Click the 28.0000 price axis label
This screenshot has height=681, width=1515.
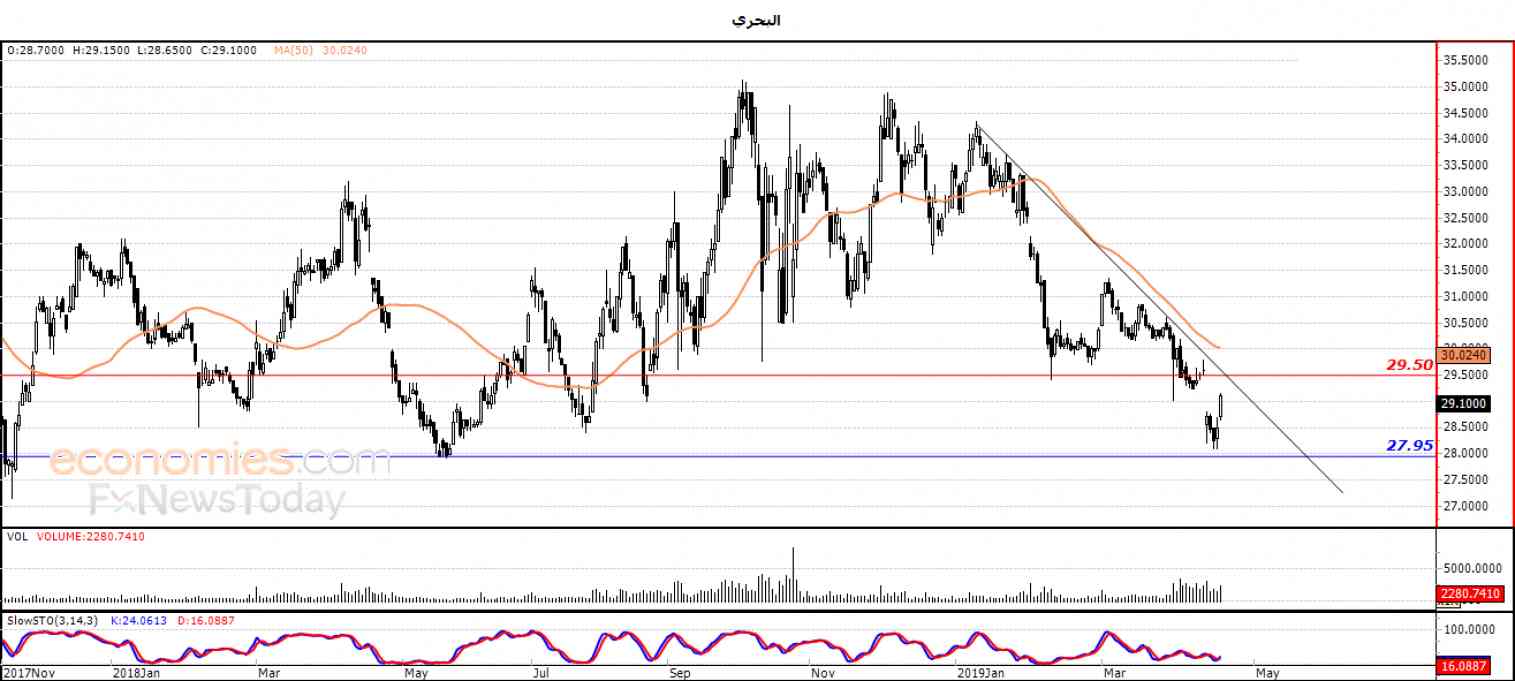click(1466, 454)
